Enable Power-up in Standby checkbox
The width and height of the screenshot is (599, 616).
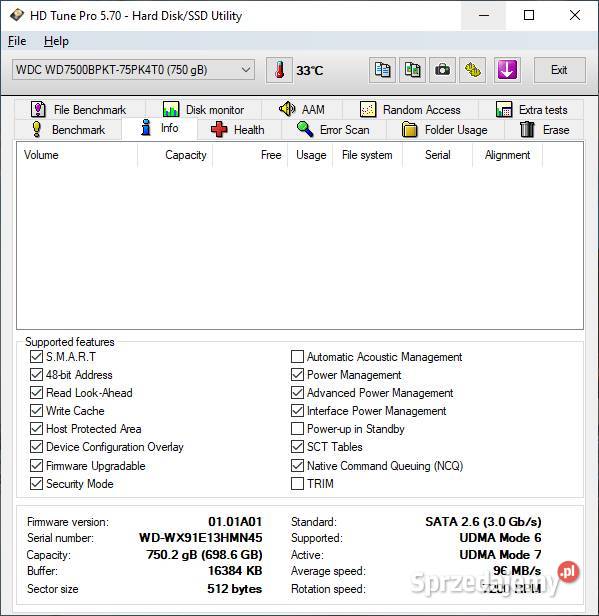pos(297,429)
